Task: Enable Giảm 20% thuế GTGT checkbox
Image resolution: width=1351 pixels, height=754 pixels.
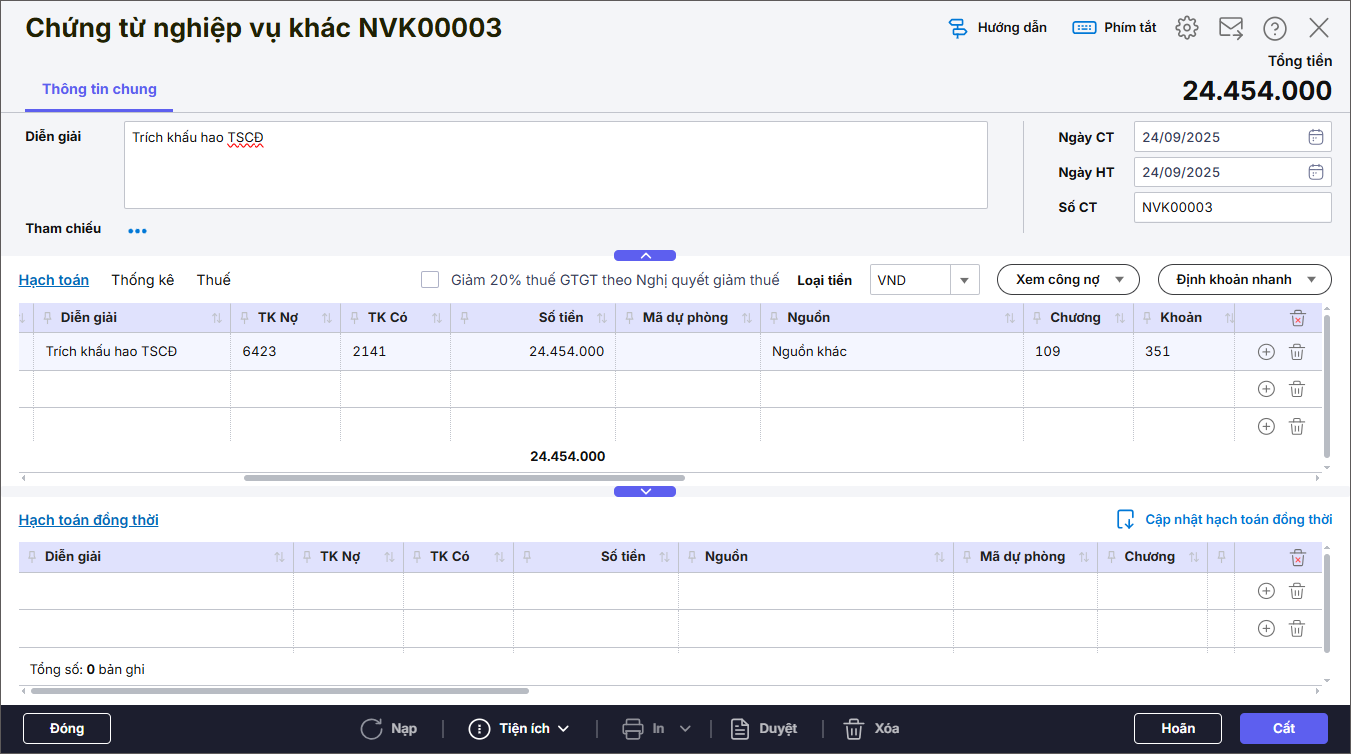Action: (430, 280)
